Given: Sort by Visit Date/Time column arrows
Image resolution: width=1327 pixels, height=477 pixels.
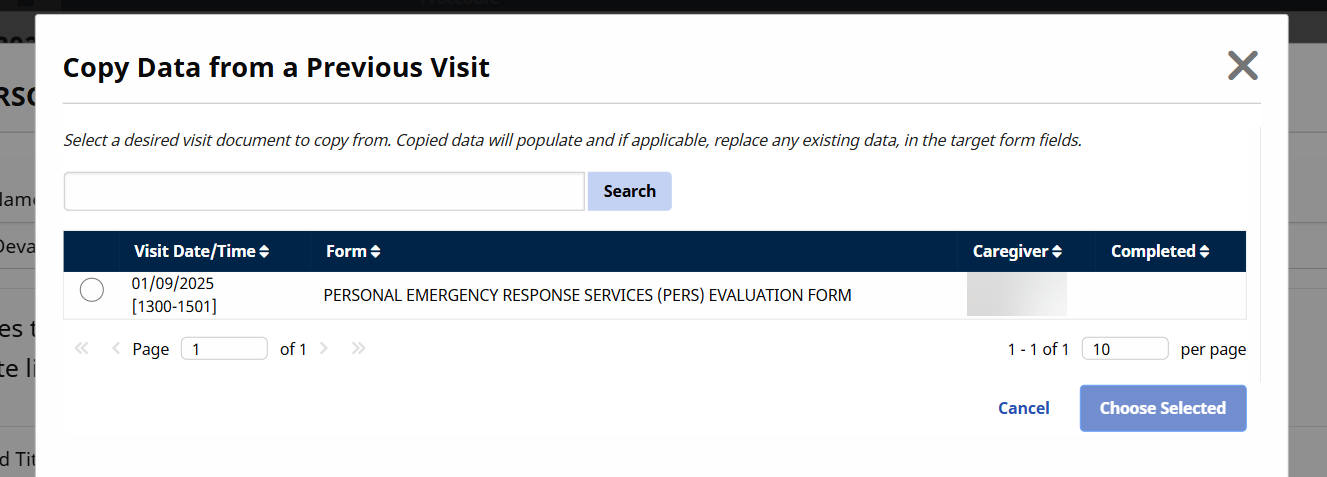Looking at the screenshot, I should tap(264, 252).
